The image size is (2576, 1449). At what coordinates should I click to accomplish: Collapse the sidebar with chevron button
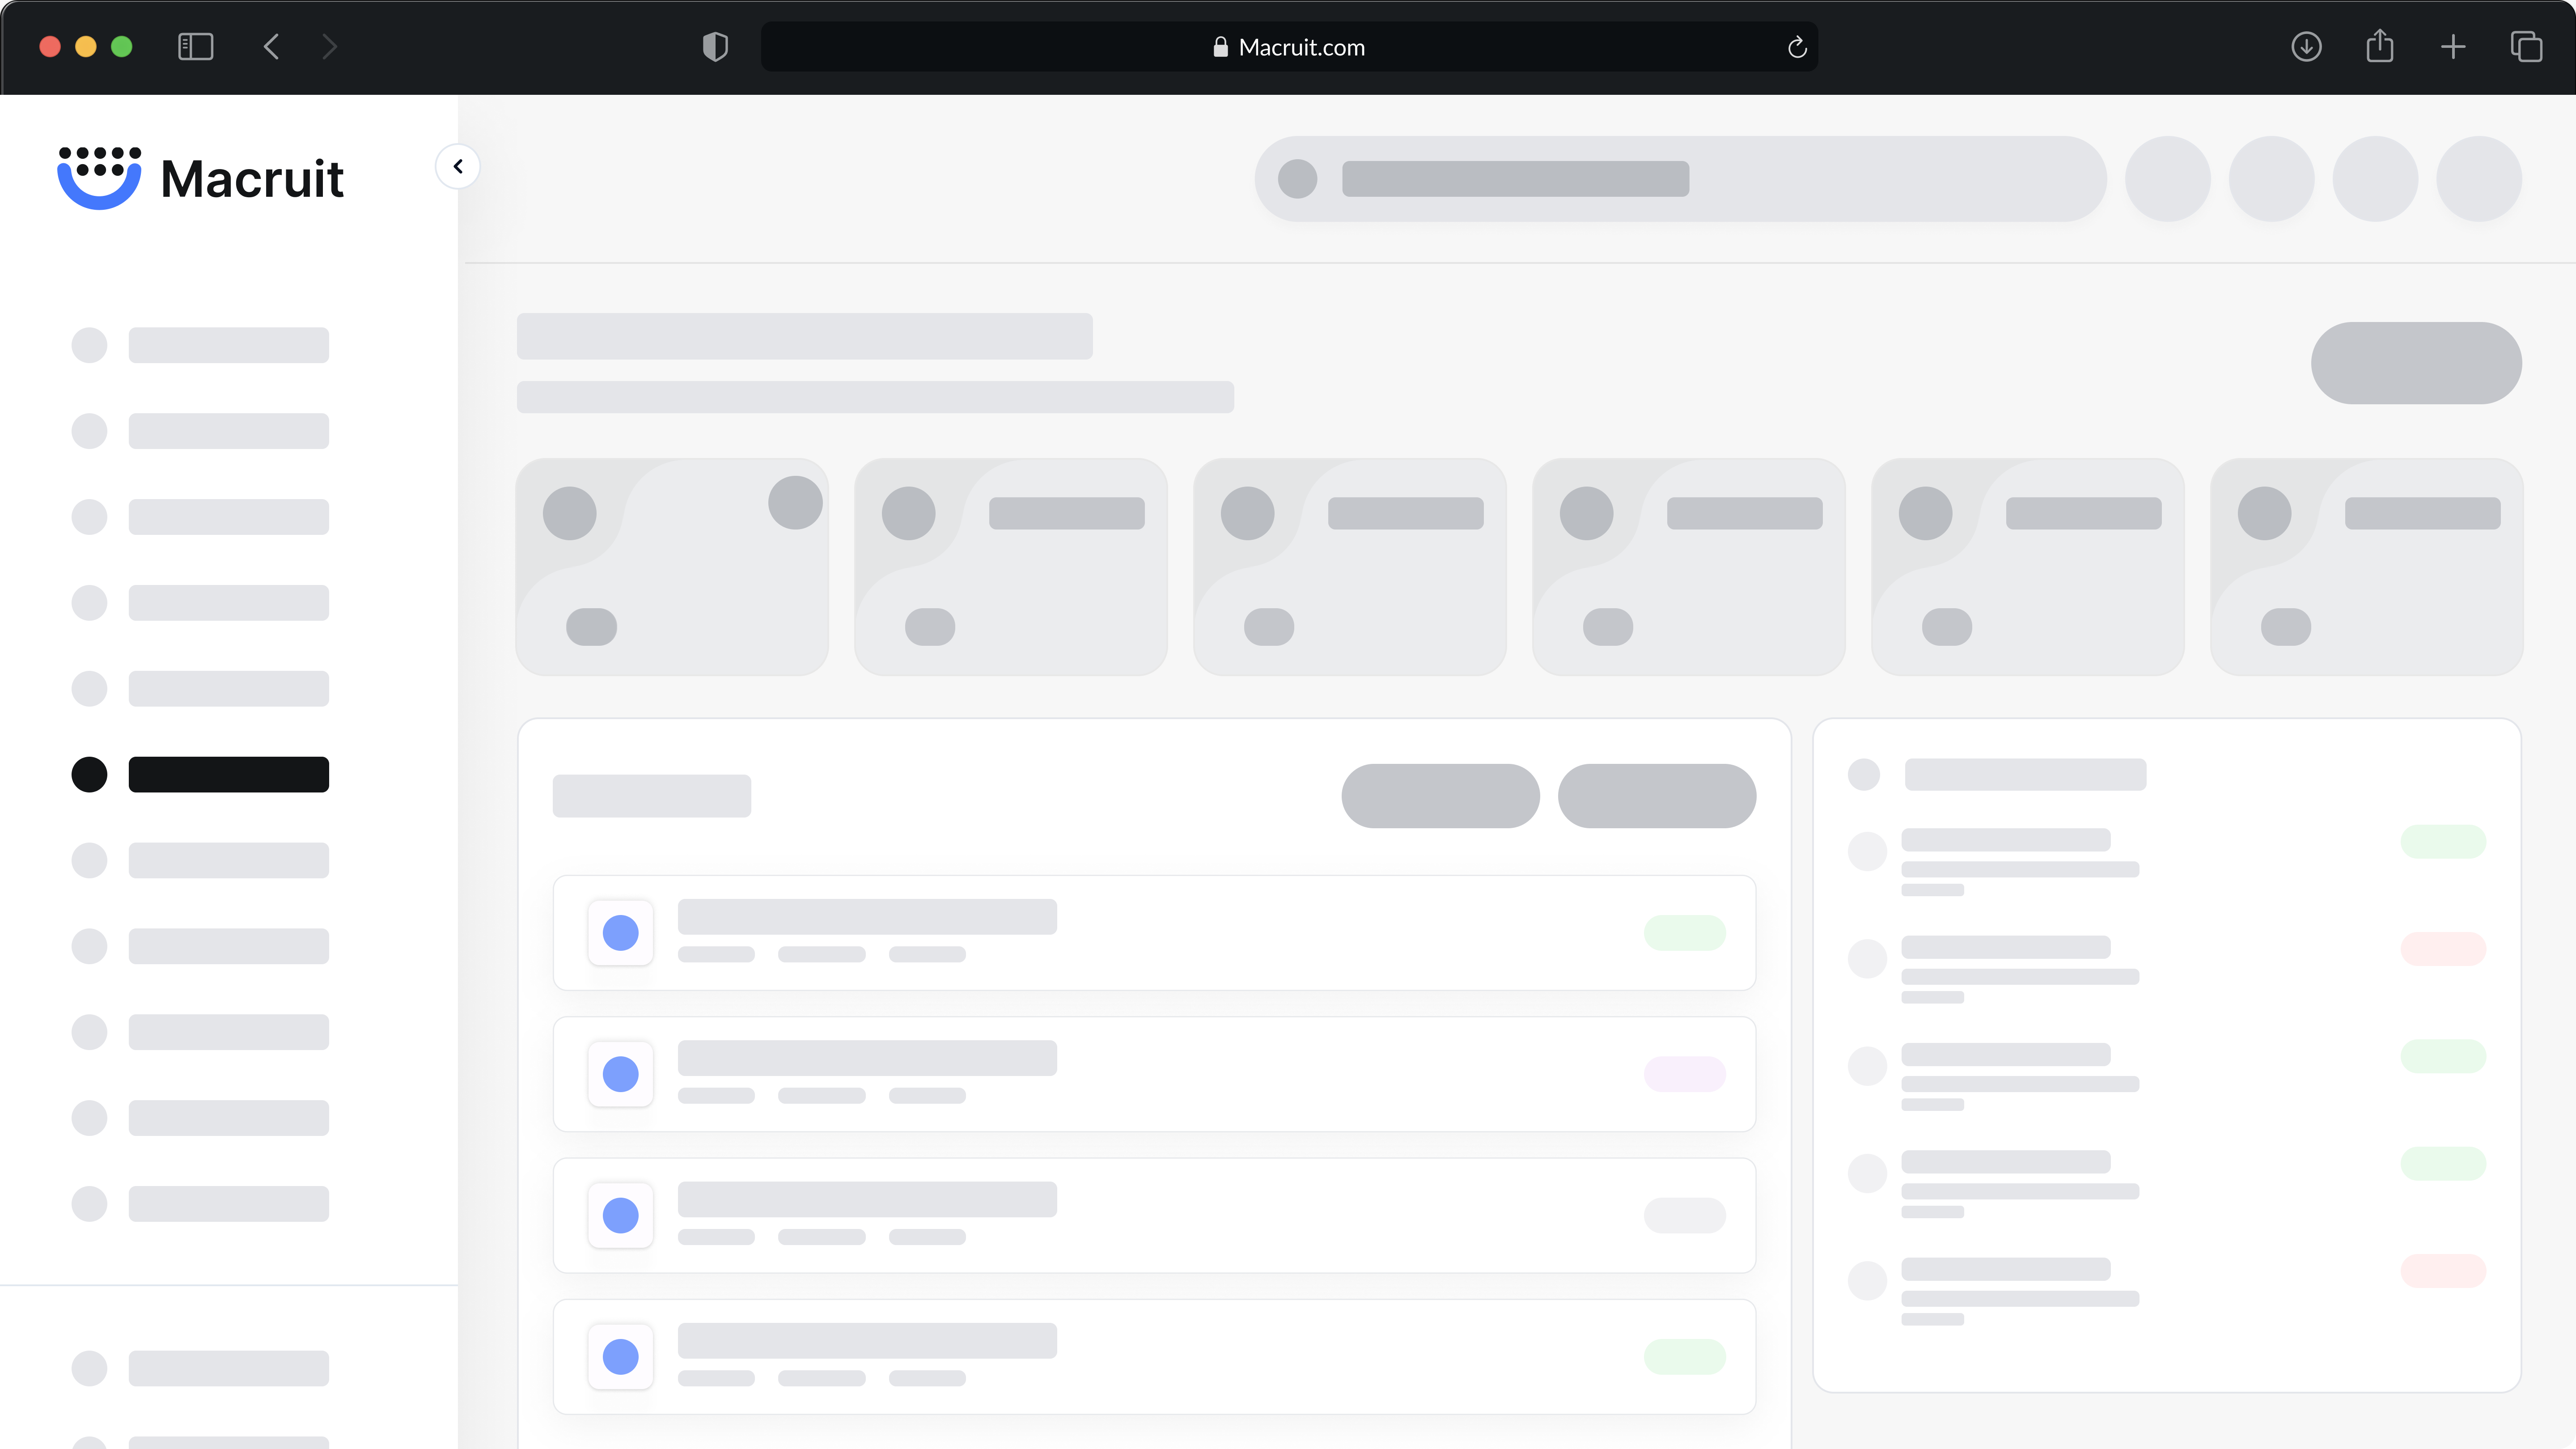[x=458, y=166]
